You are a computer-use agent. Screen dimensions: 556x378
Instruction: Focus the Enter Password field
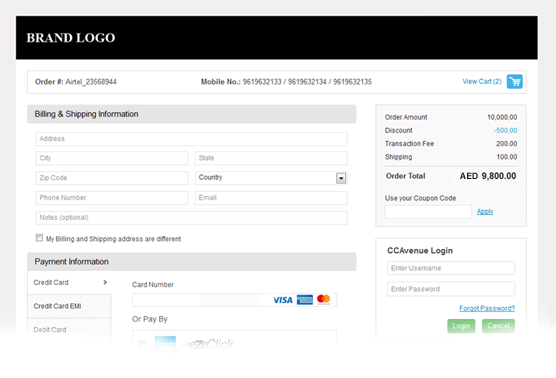point(451,289)
